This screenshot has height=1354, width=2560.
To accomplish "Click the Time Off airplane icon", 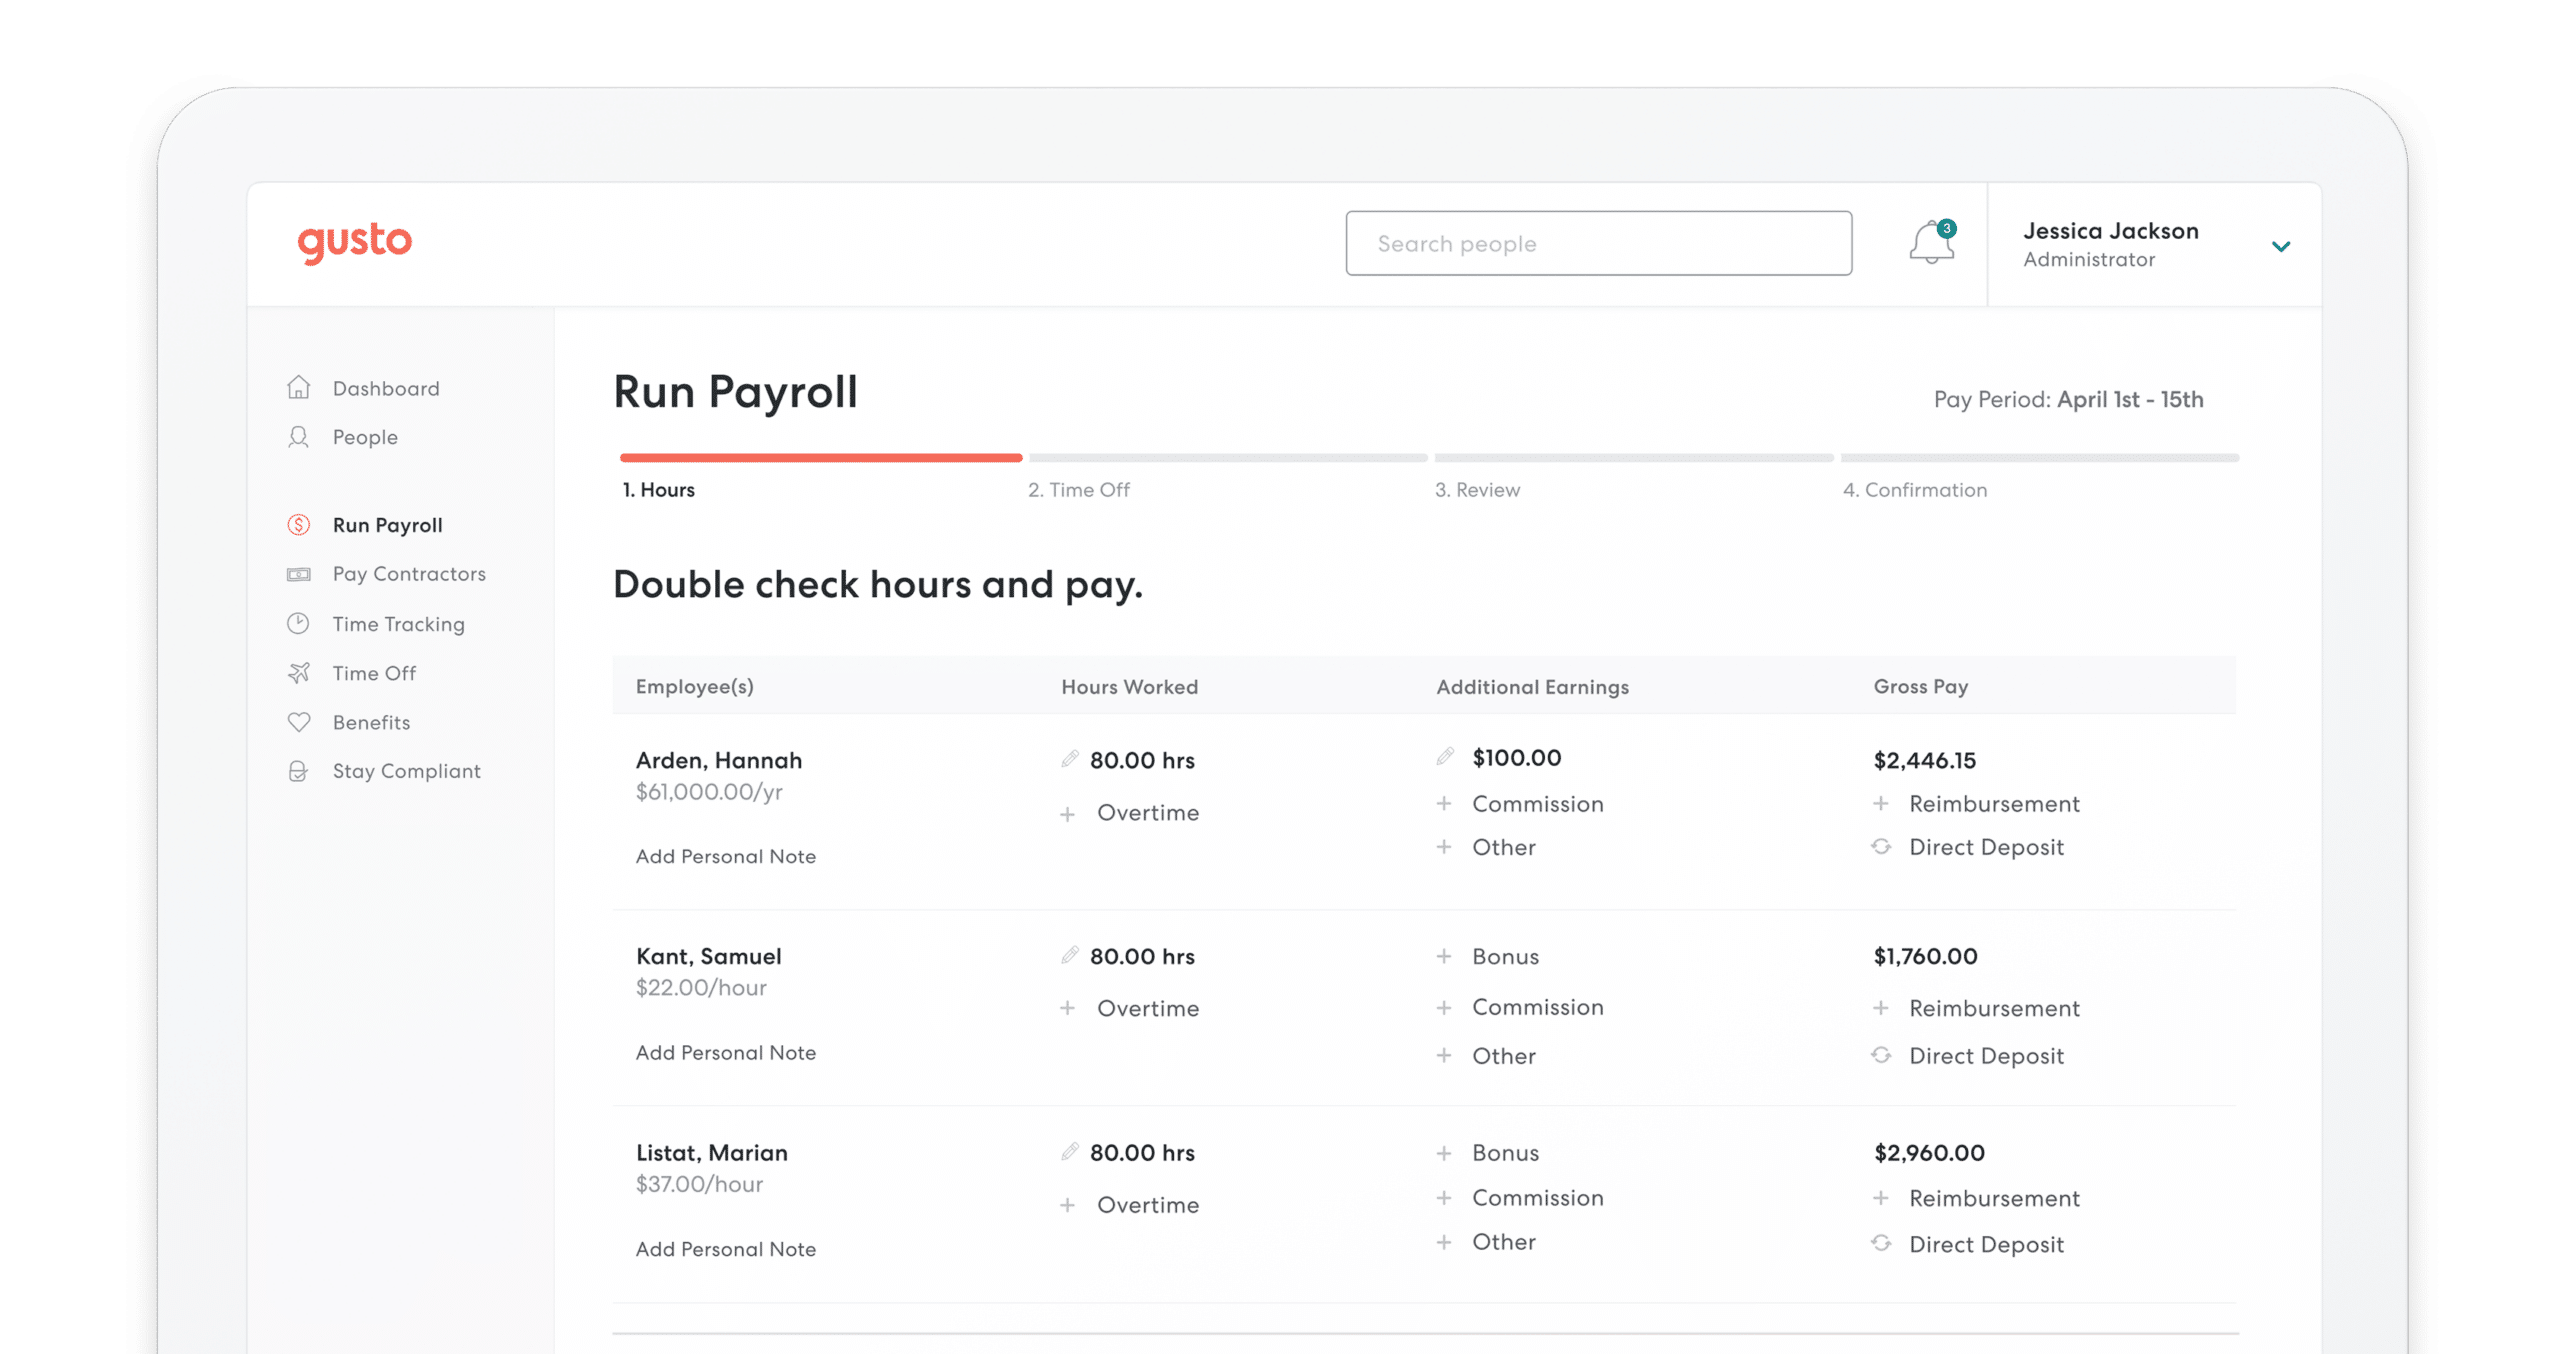I will tap(298, 673).
